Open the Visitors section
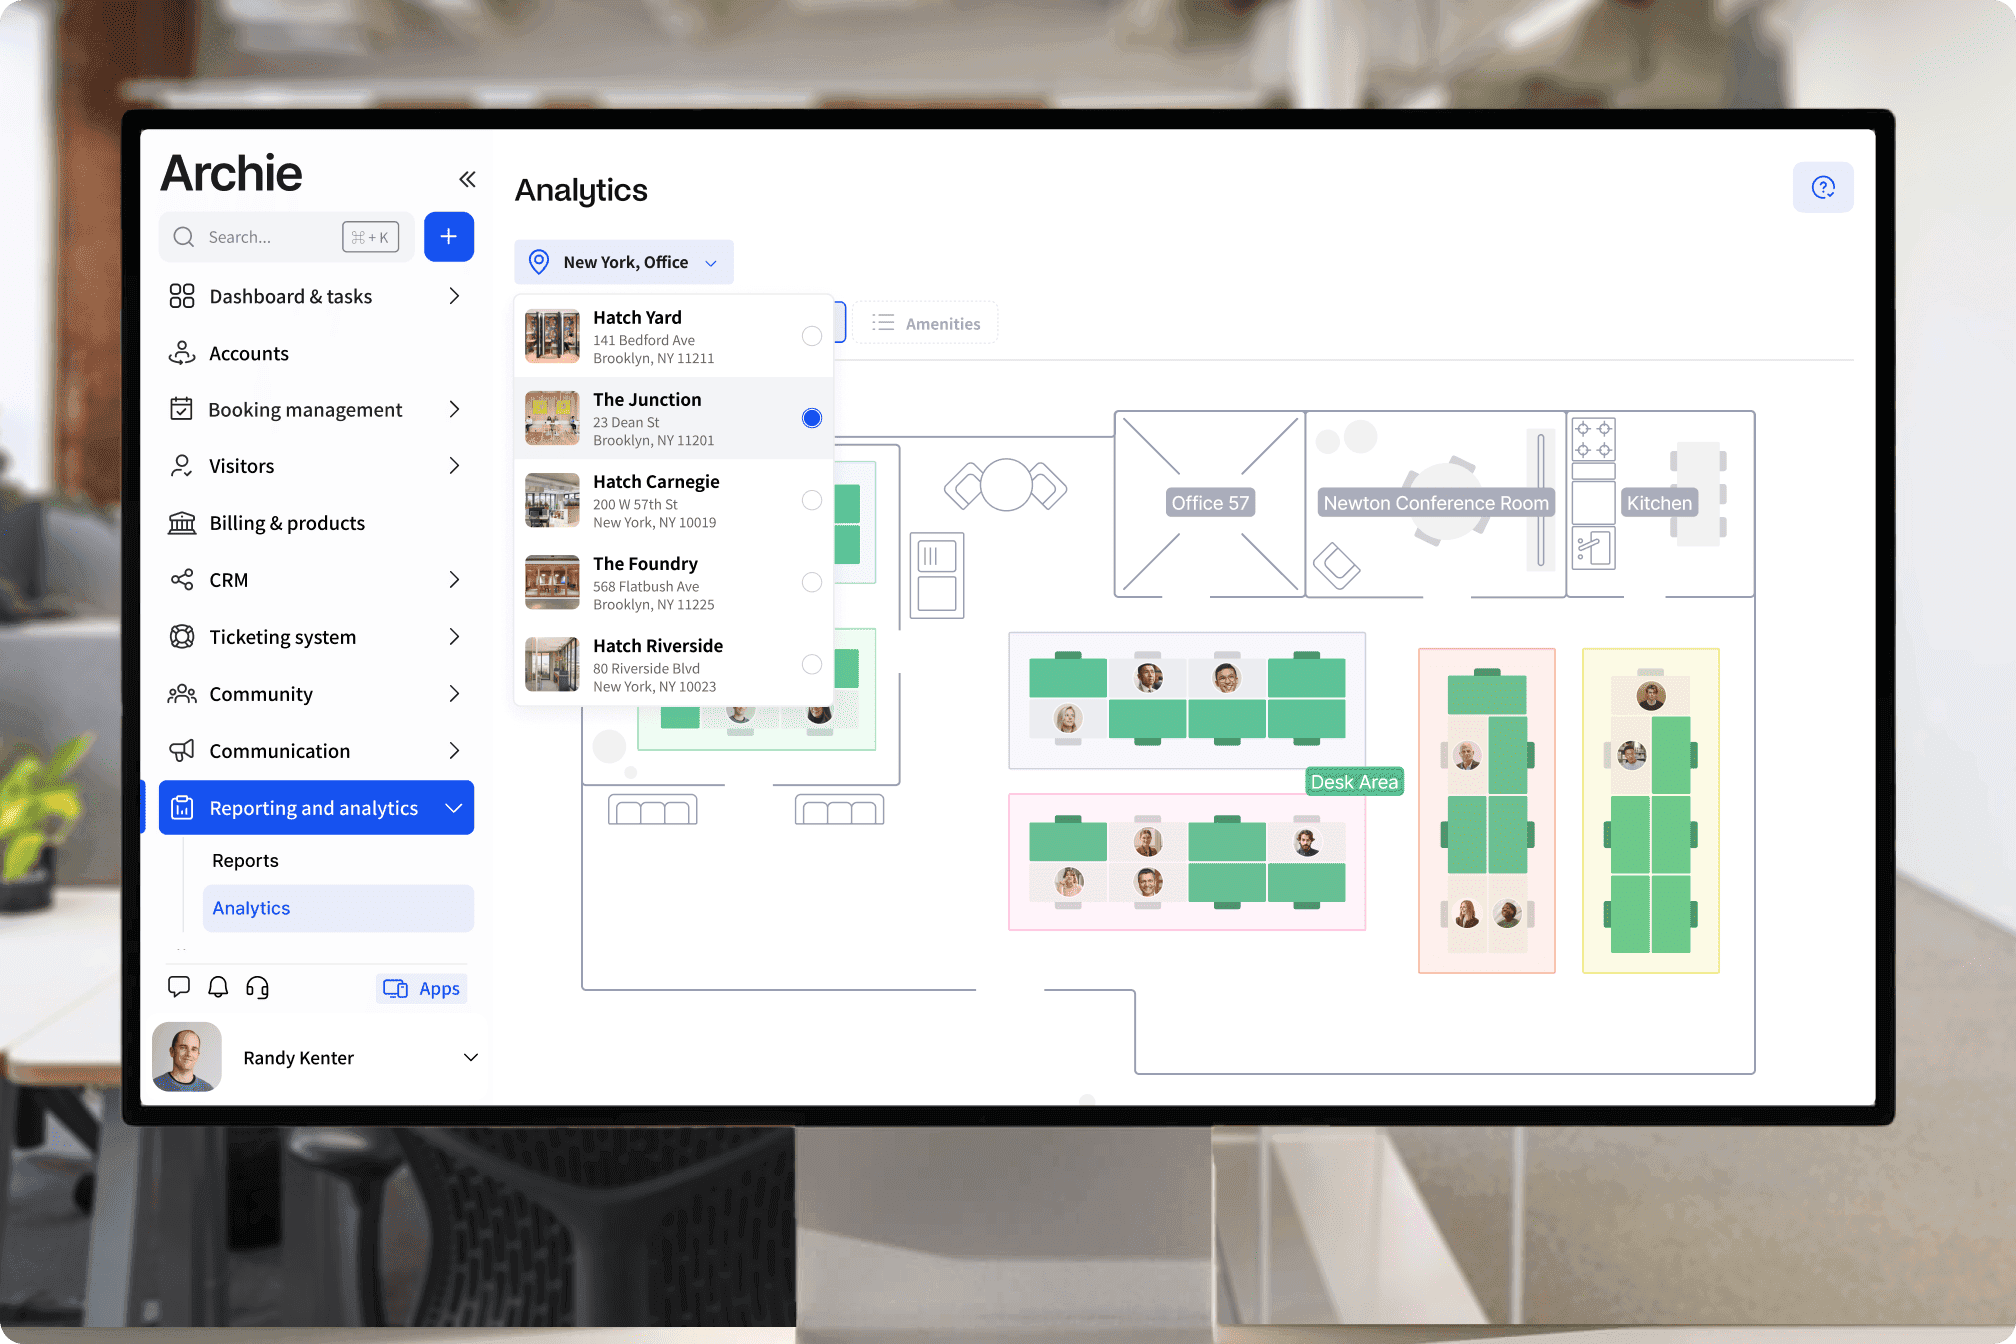The image size is (2016, 1344). (240, 465)
